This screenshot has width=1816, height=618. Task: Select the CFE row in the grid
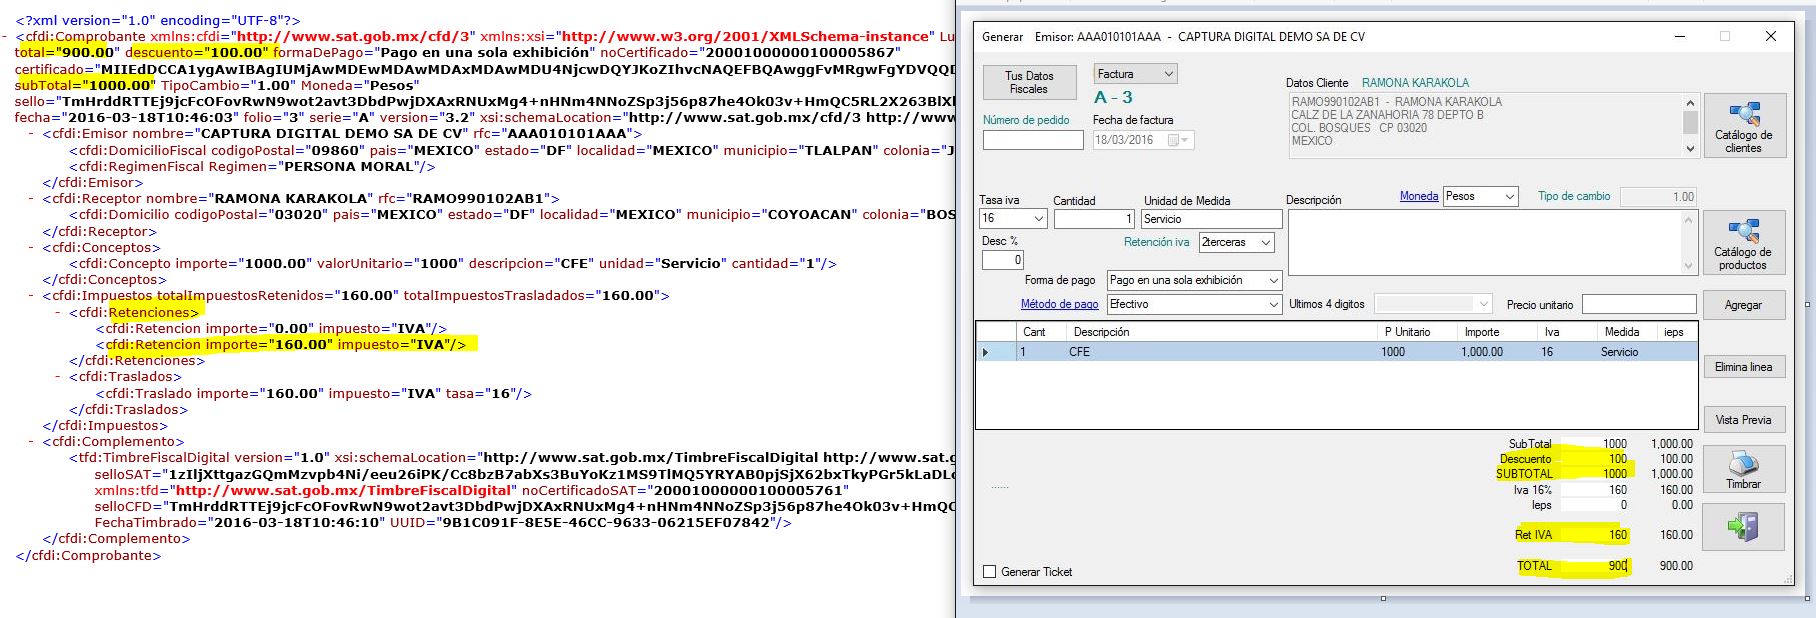(x=1336, y=352)
